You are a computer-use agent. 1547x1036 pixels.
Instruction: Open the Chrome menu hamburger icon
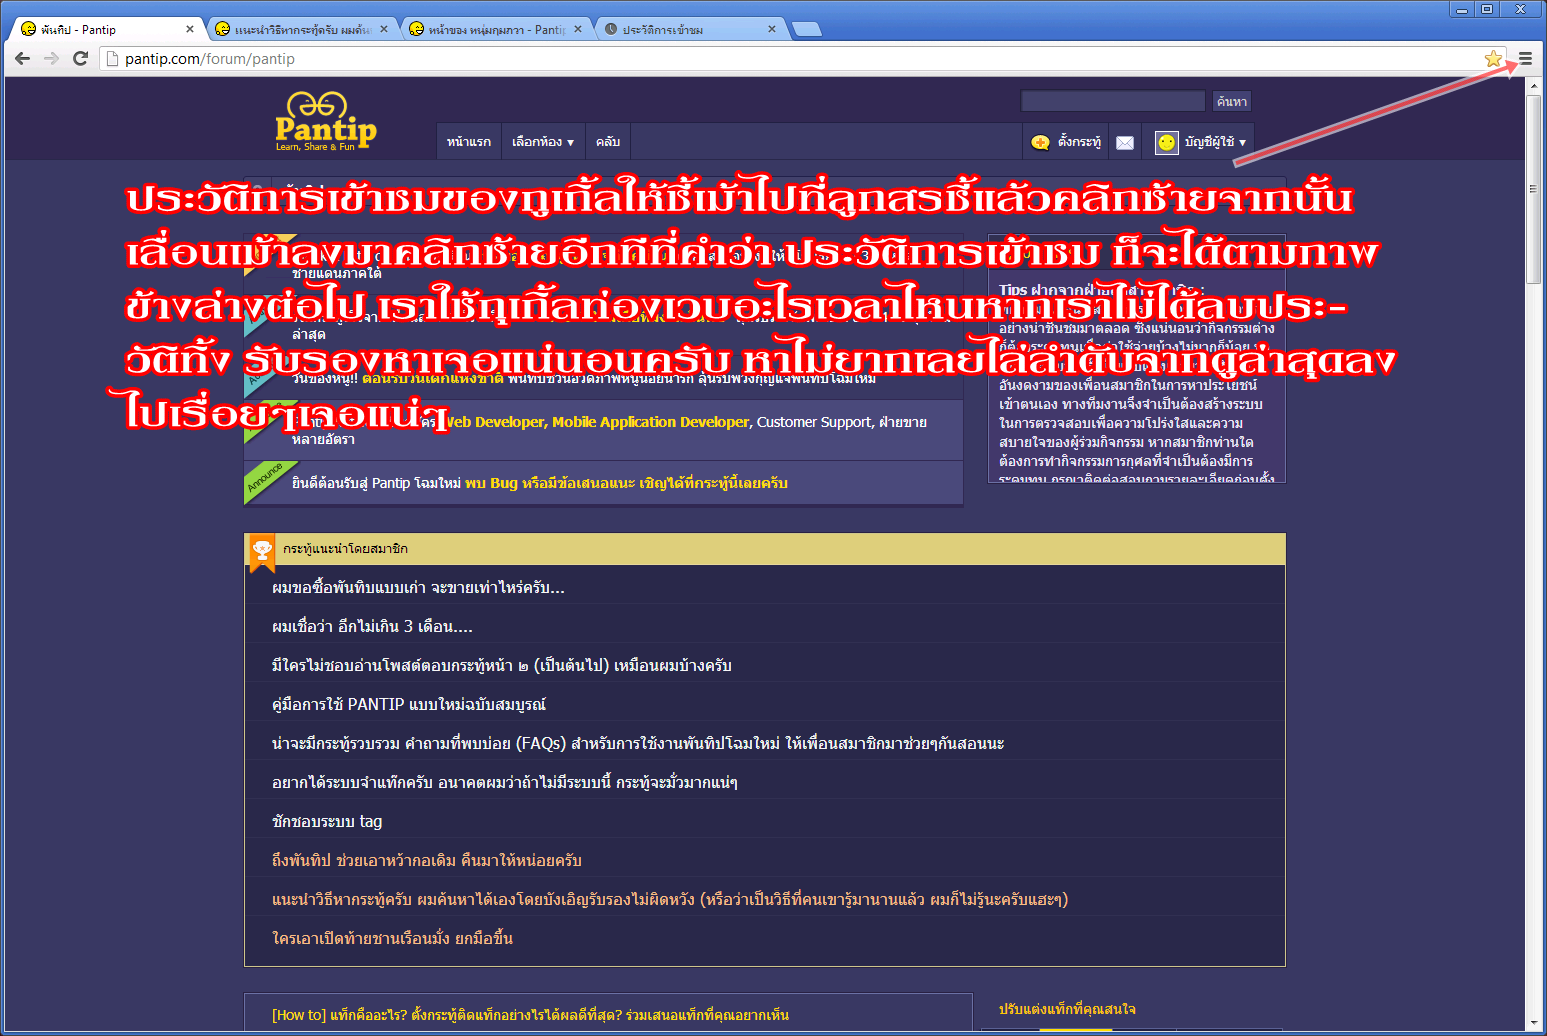[1525, 59]
